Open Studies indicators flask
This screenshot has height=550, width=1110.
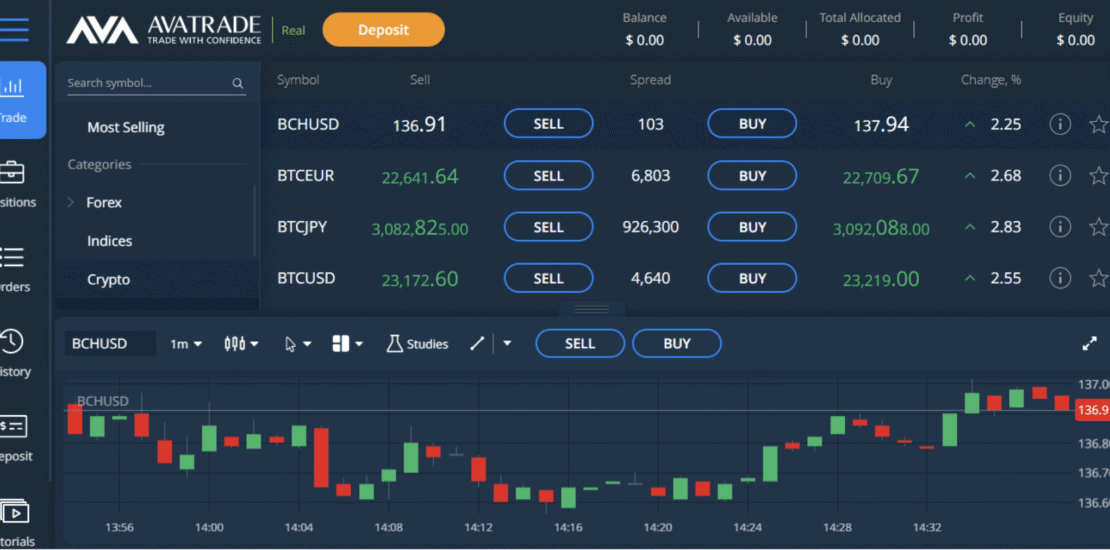coord(417,344)
